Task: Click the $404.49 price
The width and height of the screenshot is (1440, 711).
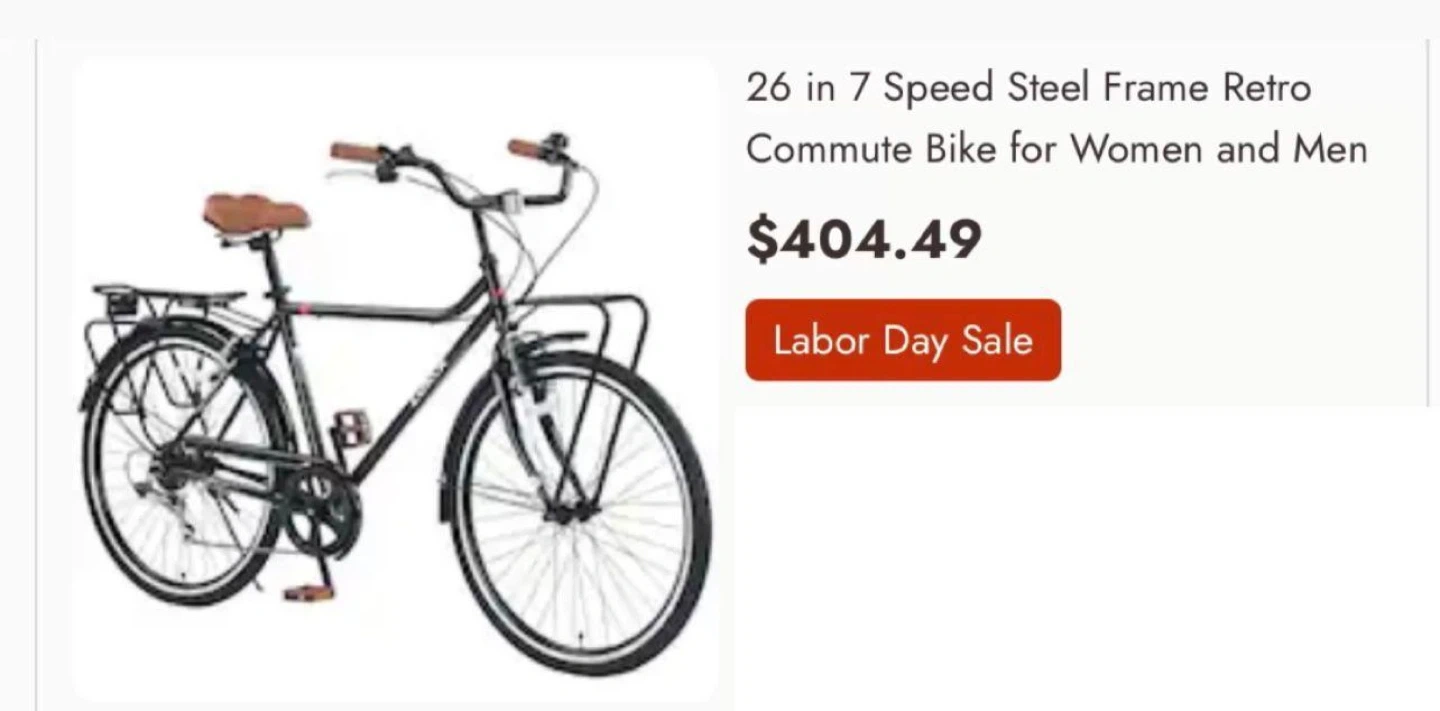Action: 864,240
